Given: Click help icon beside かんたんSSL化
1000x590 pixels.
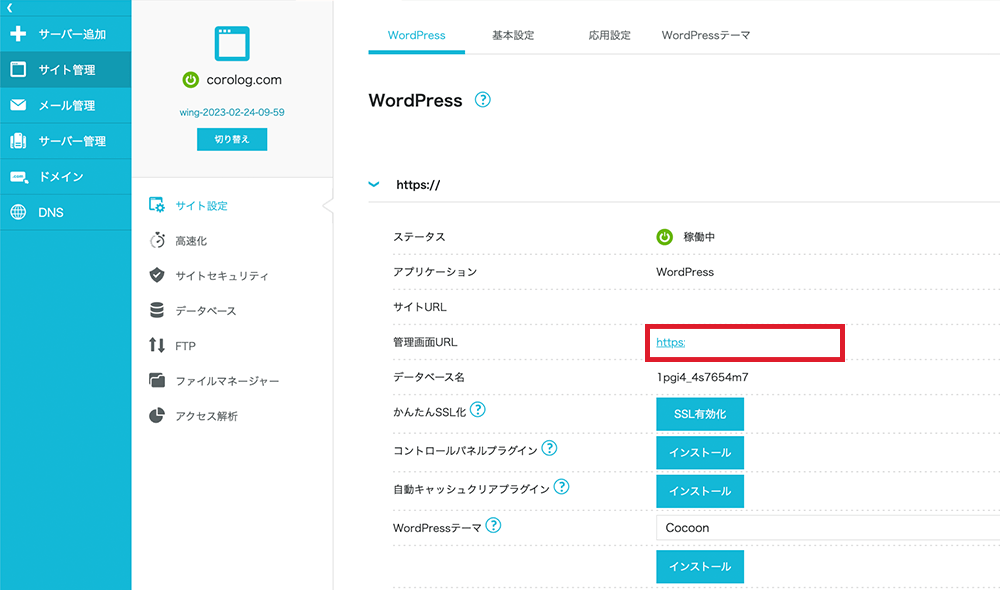Looking at the screenshot, I should 478,410.
